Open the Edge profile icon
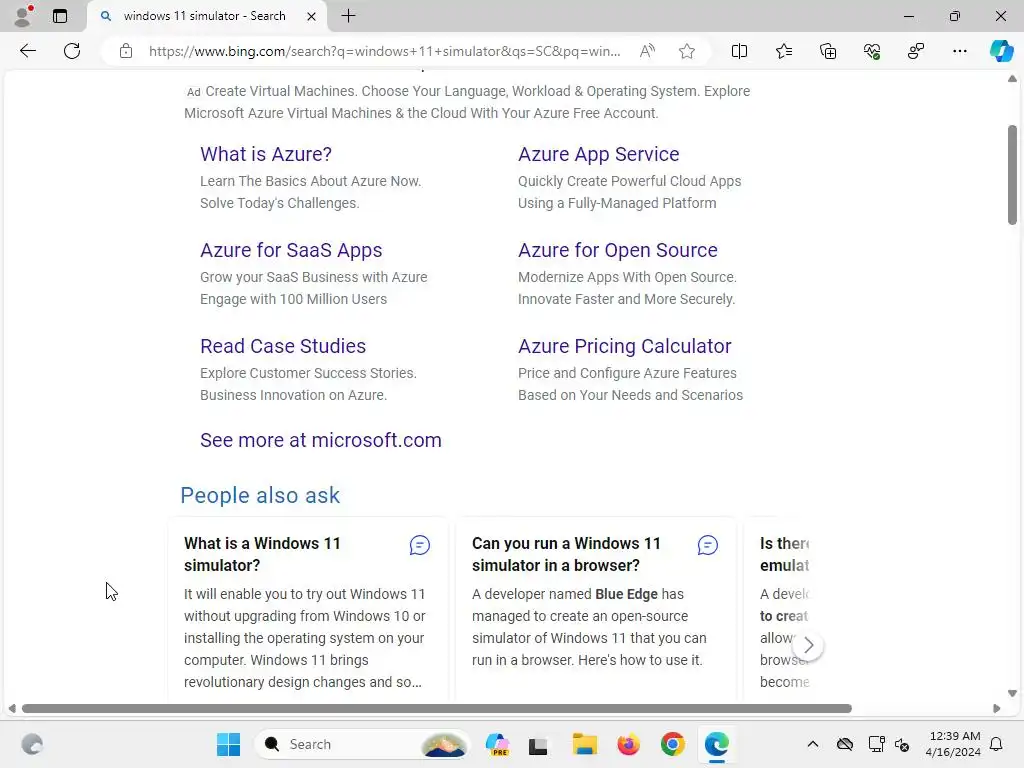This screenshot has width=1024, height=768. 23,16
